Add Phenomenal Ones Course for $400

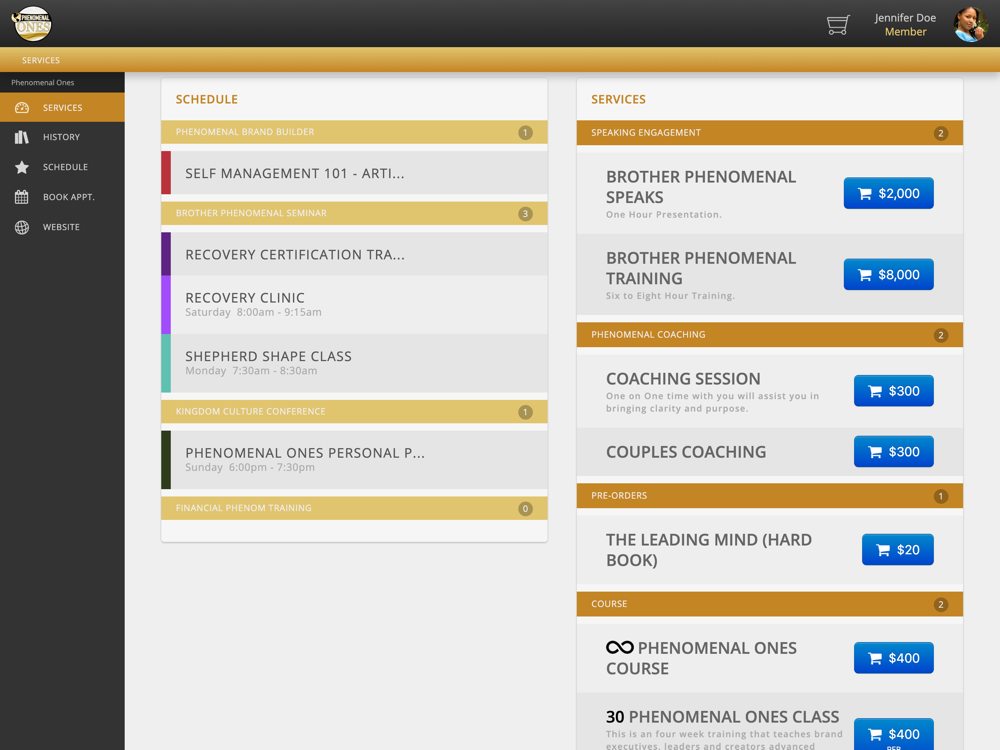893,658
